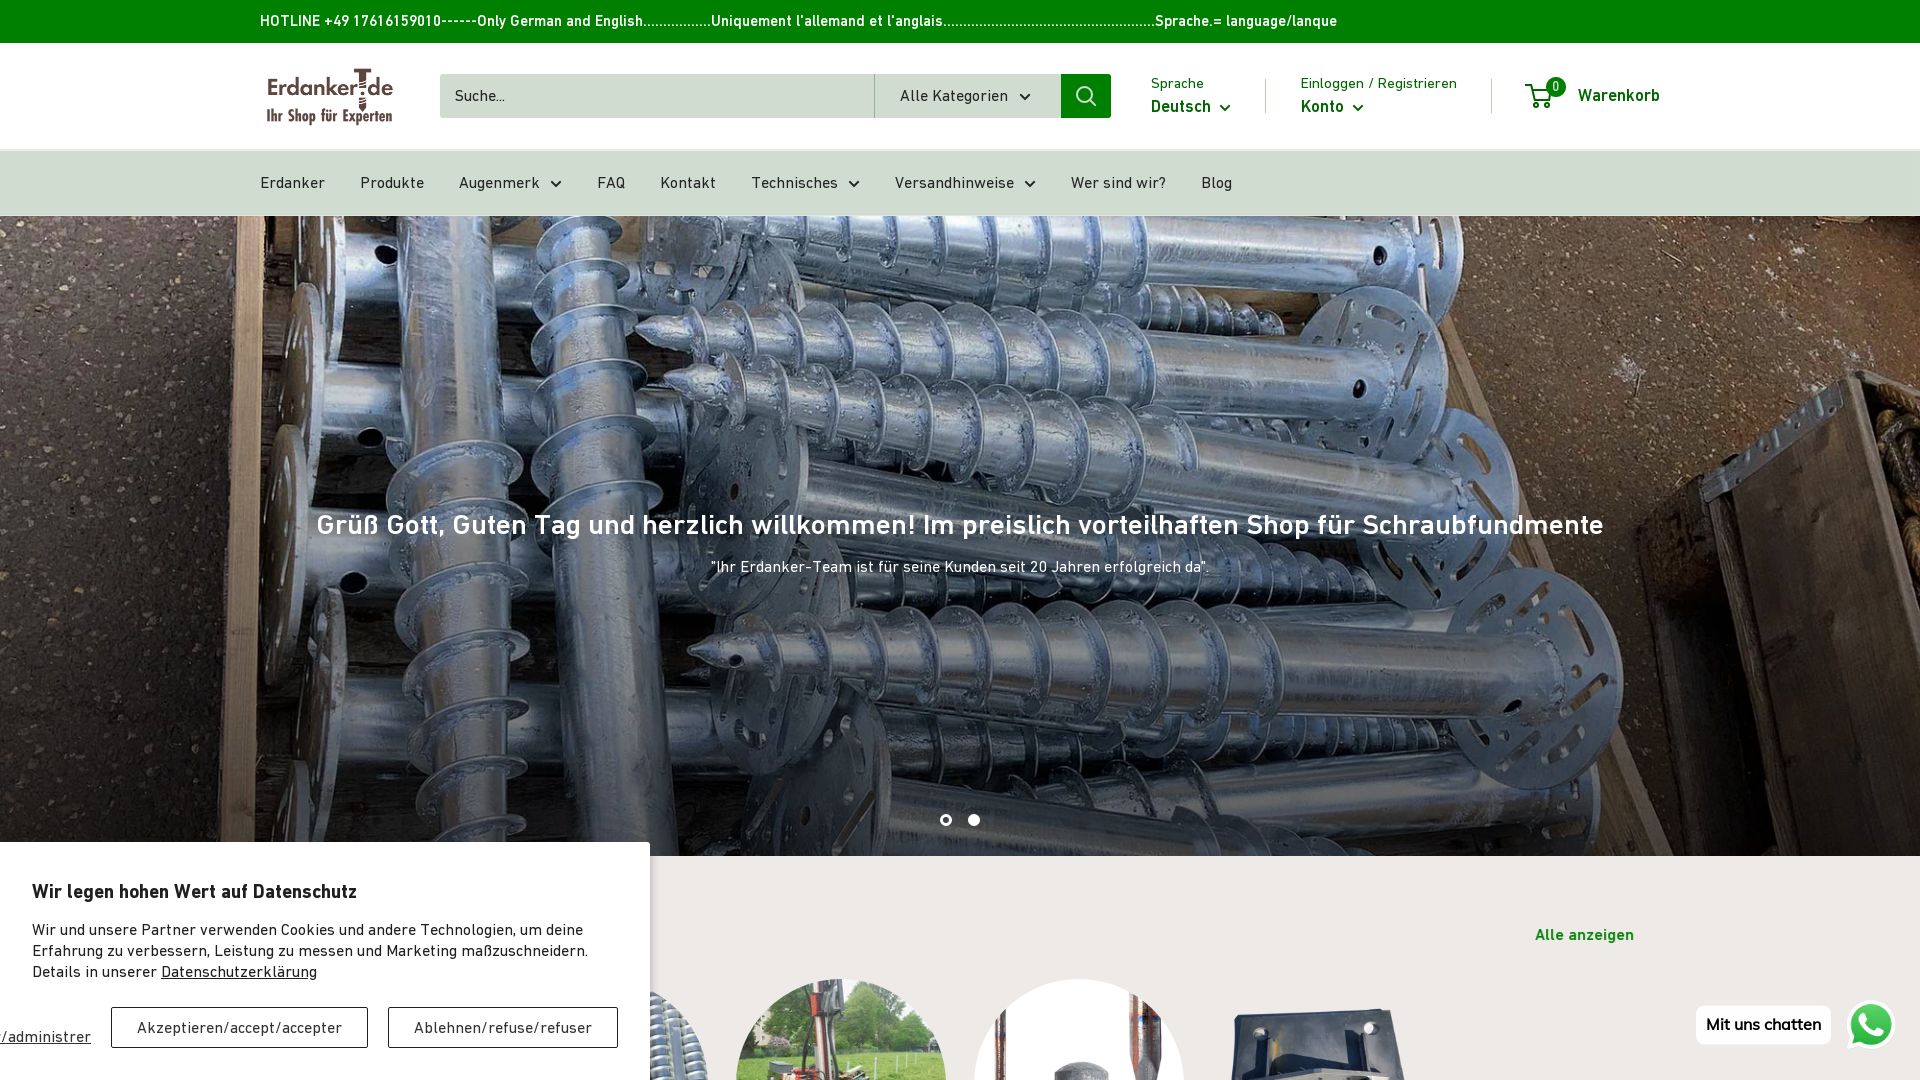Click Ablehnen/refuse/refuser cookie button
The height and width of the screenshot is (1080, 1920).
503,1028
